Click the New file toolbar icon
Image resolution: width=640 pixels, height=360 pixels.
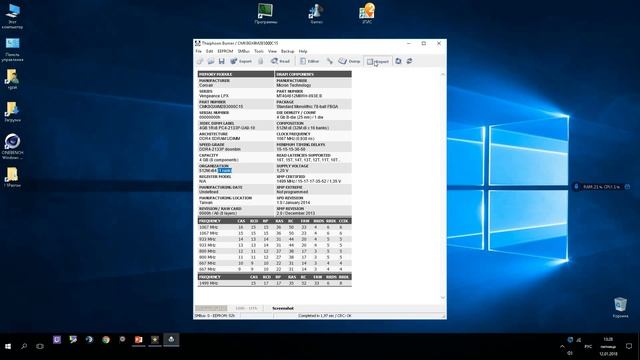point(200,61)
